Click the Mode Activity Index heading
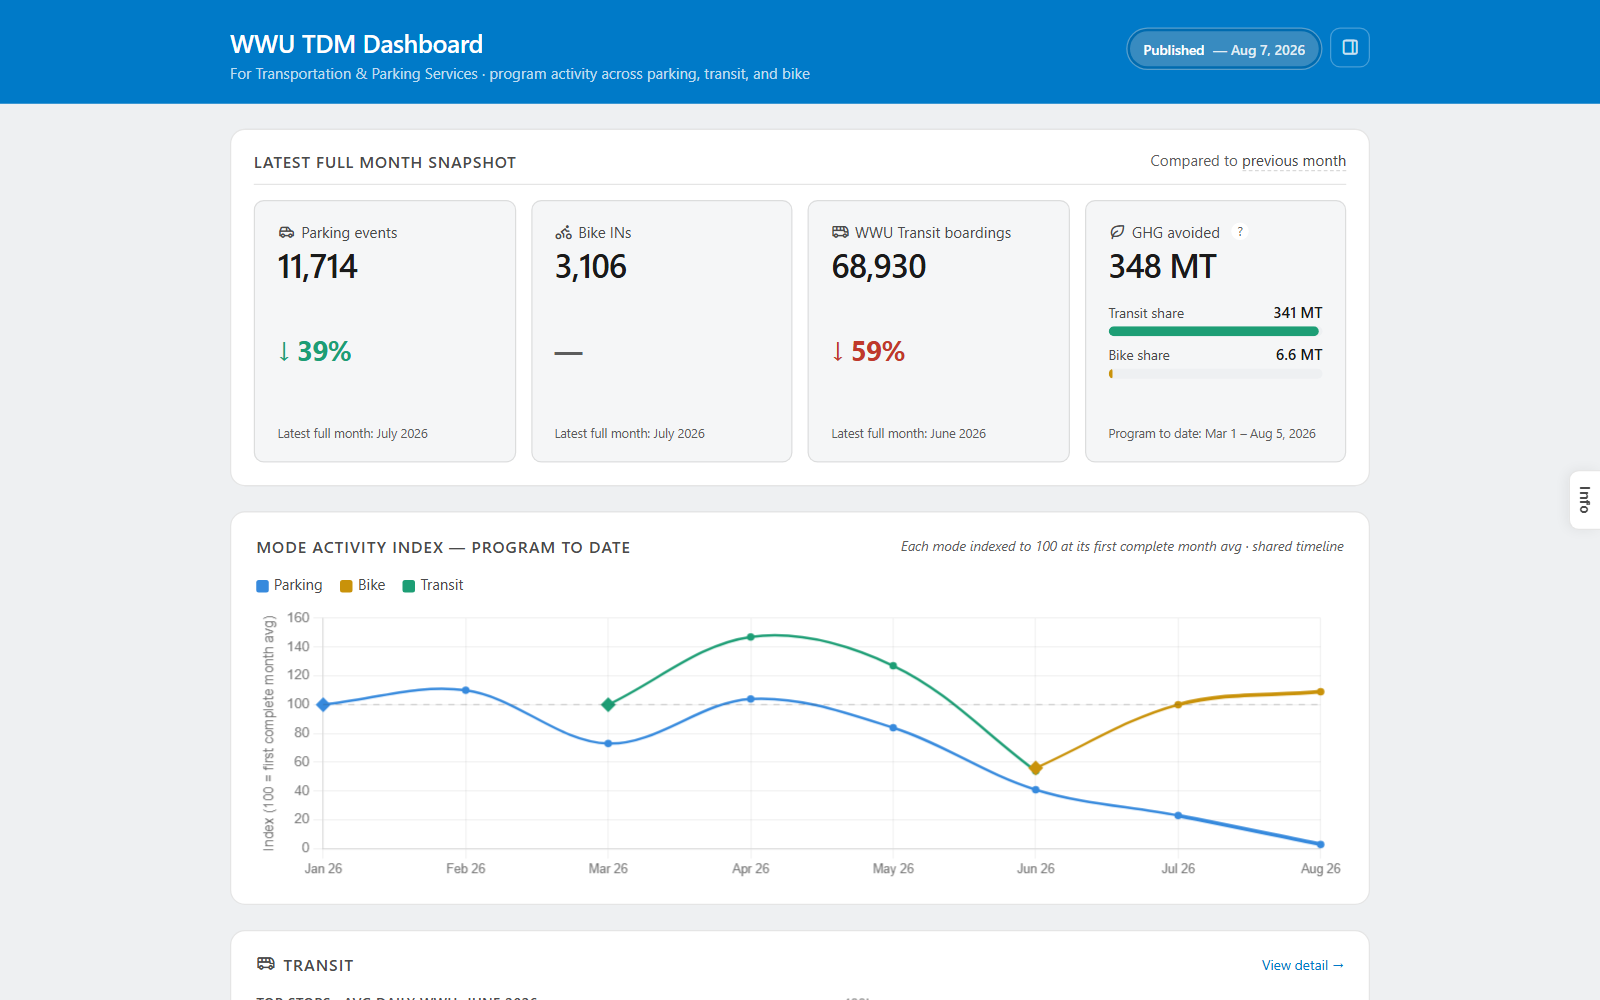The height and width of the screenshot is (1000, 1600). click(443, 548)
